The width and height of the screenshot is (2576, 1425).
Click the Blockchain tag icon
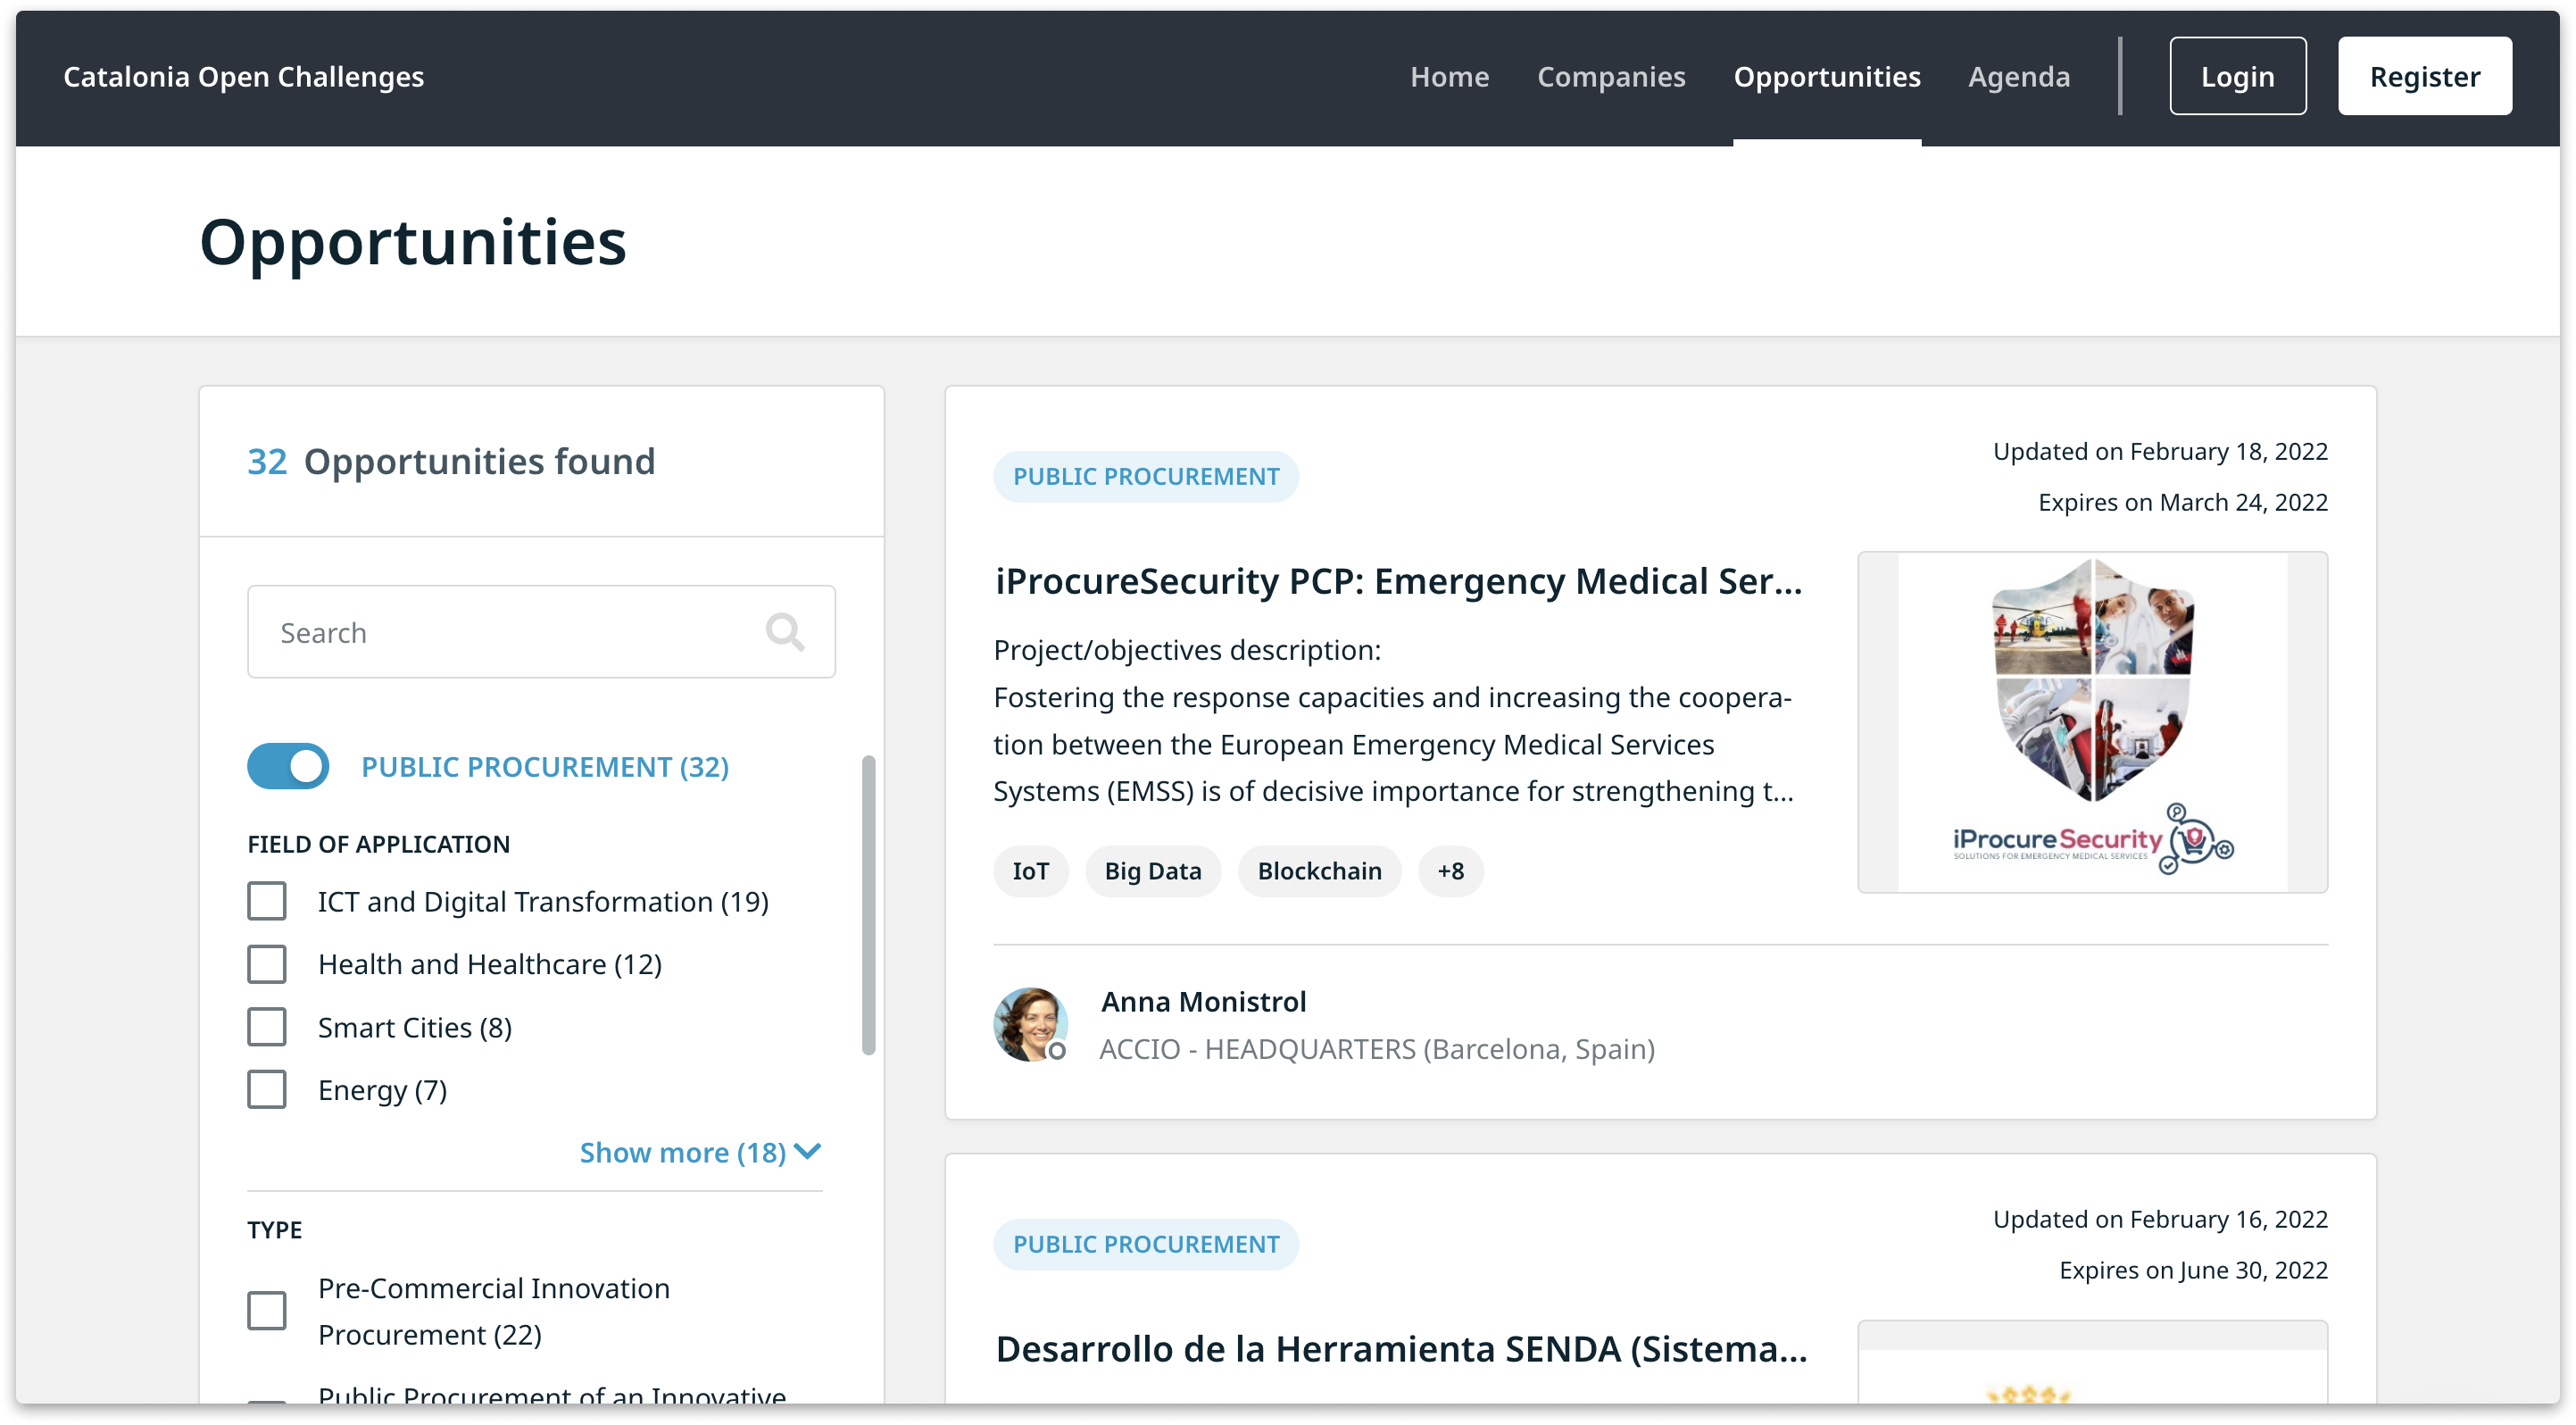[1318, 871]
